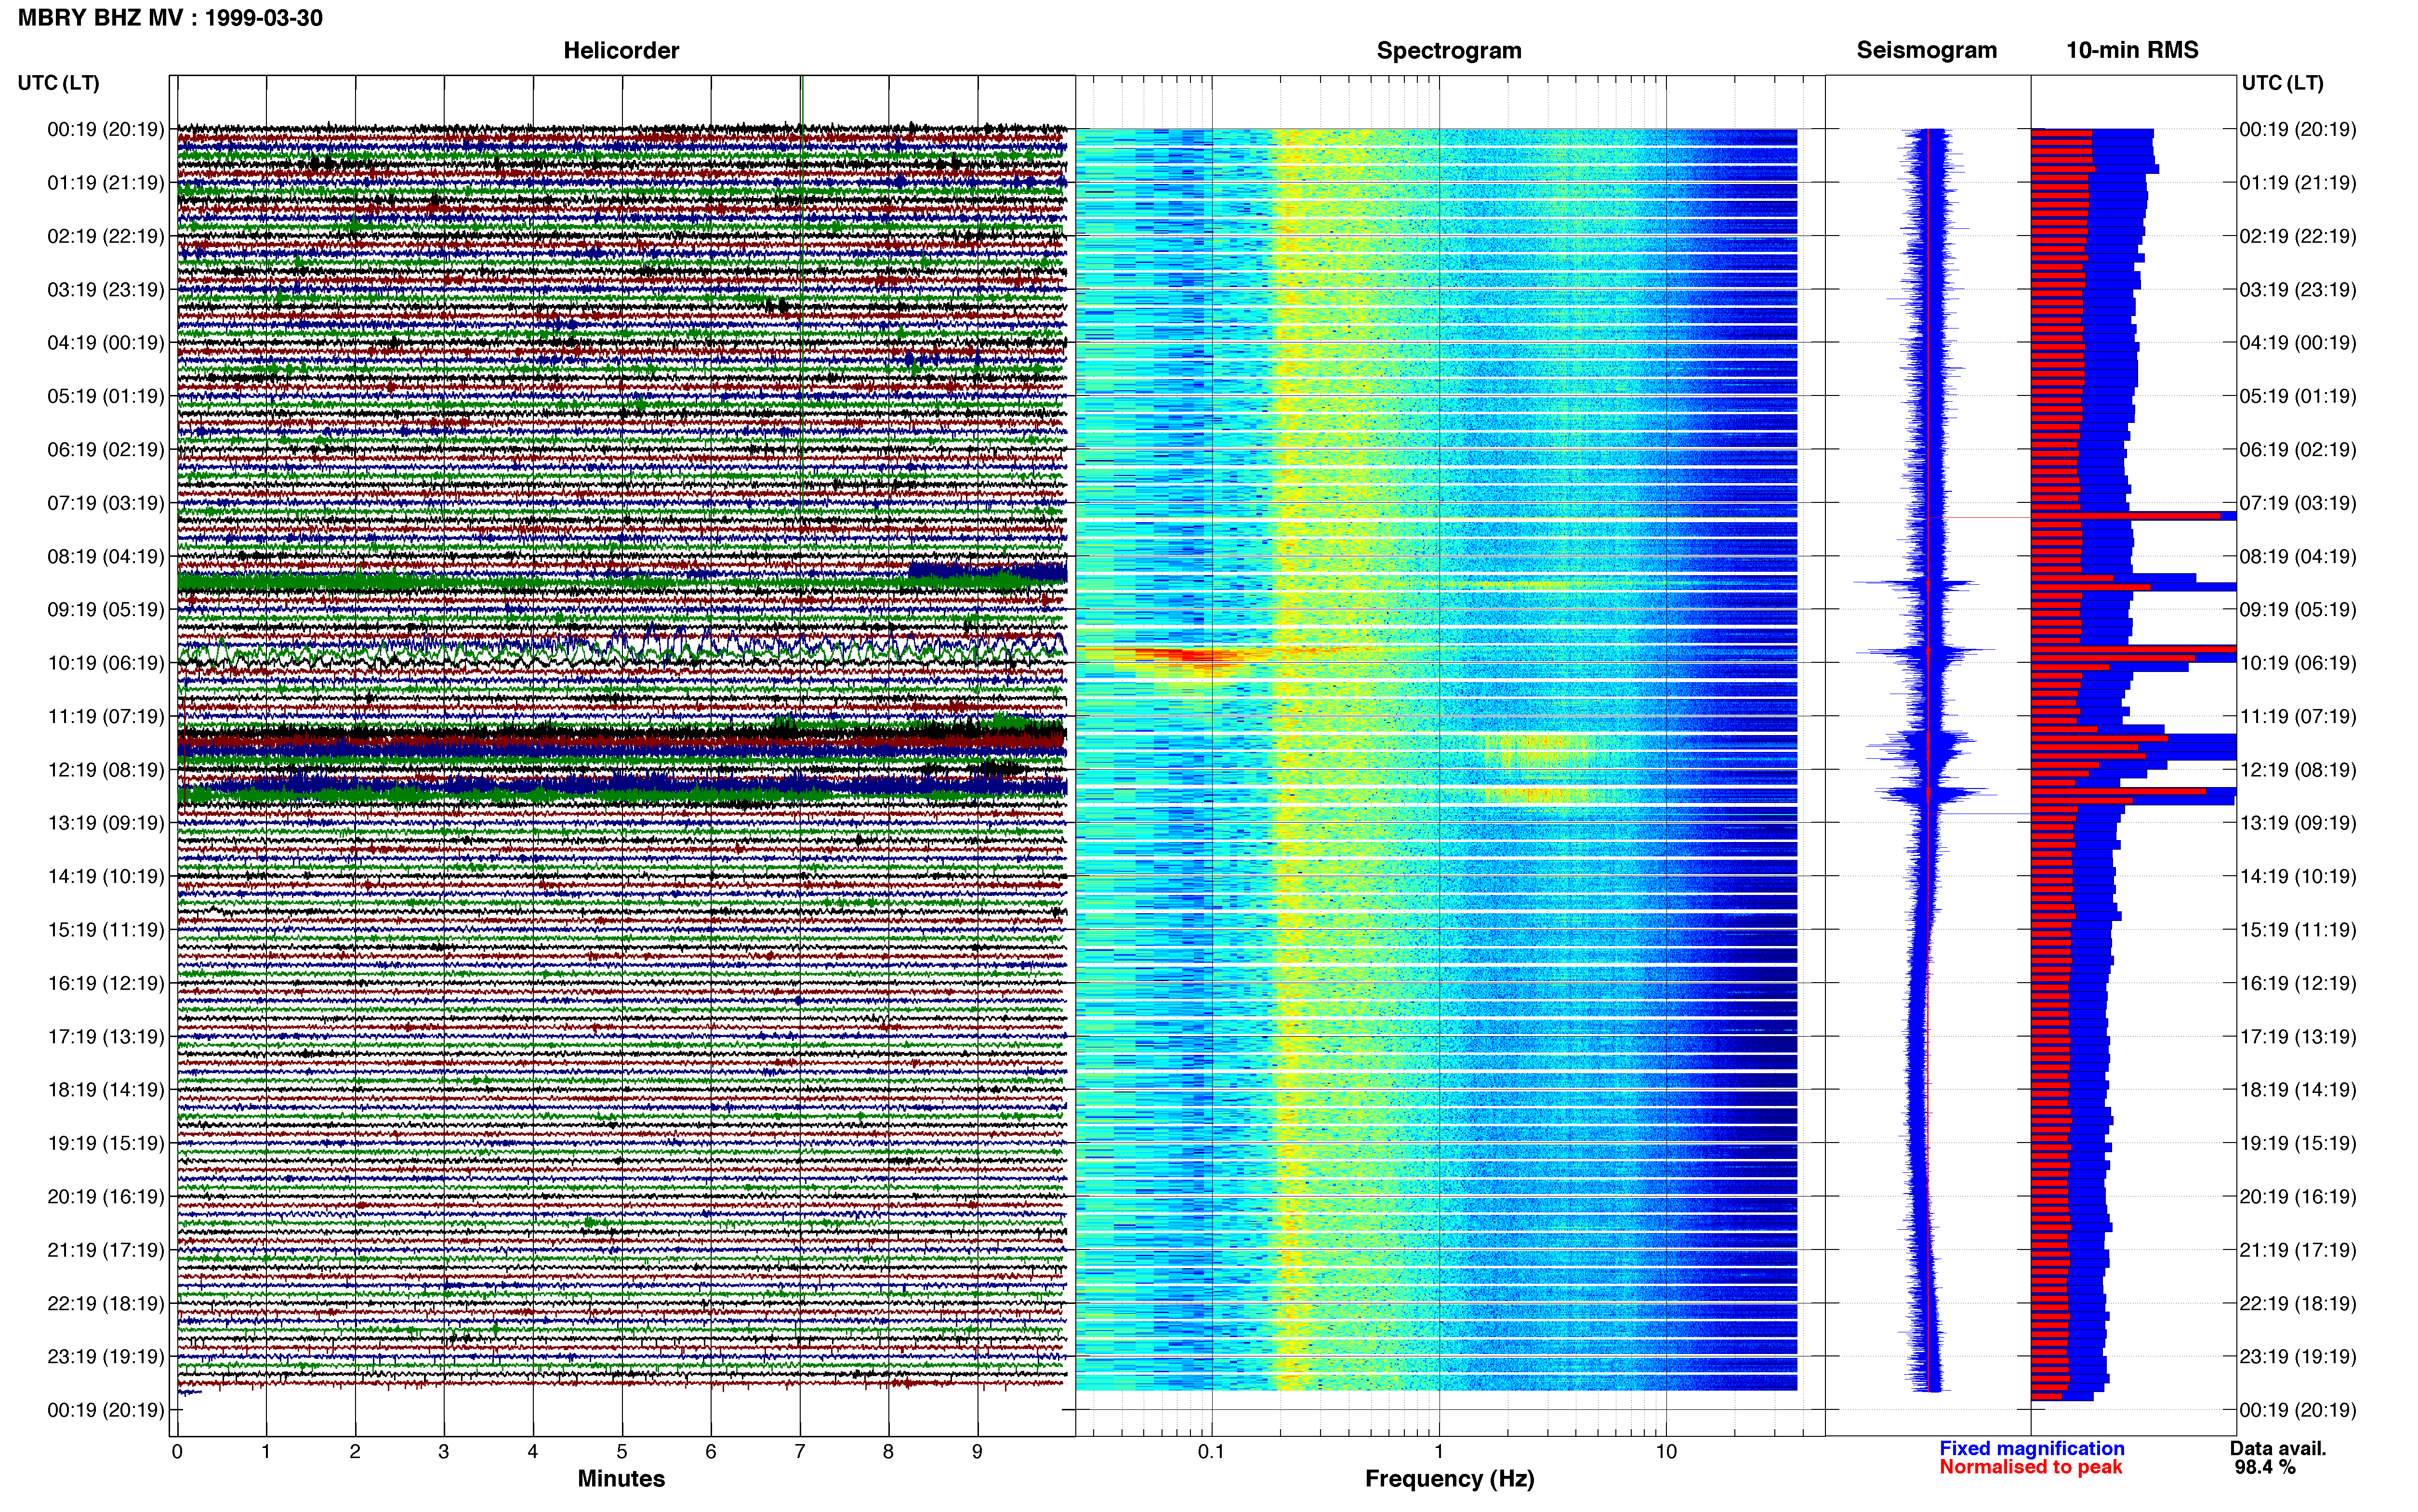Click "03:19 (23:19)" on the Helicorder time axis
Image resolution: width=2418 pixels, height=1512 pixels.
click(x=105, y=290)
